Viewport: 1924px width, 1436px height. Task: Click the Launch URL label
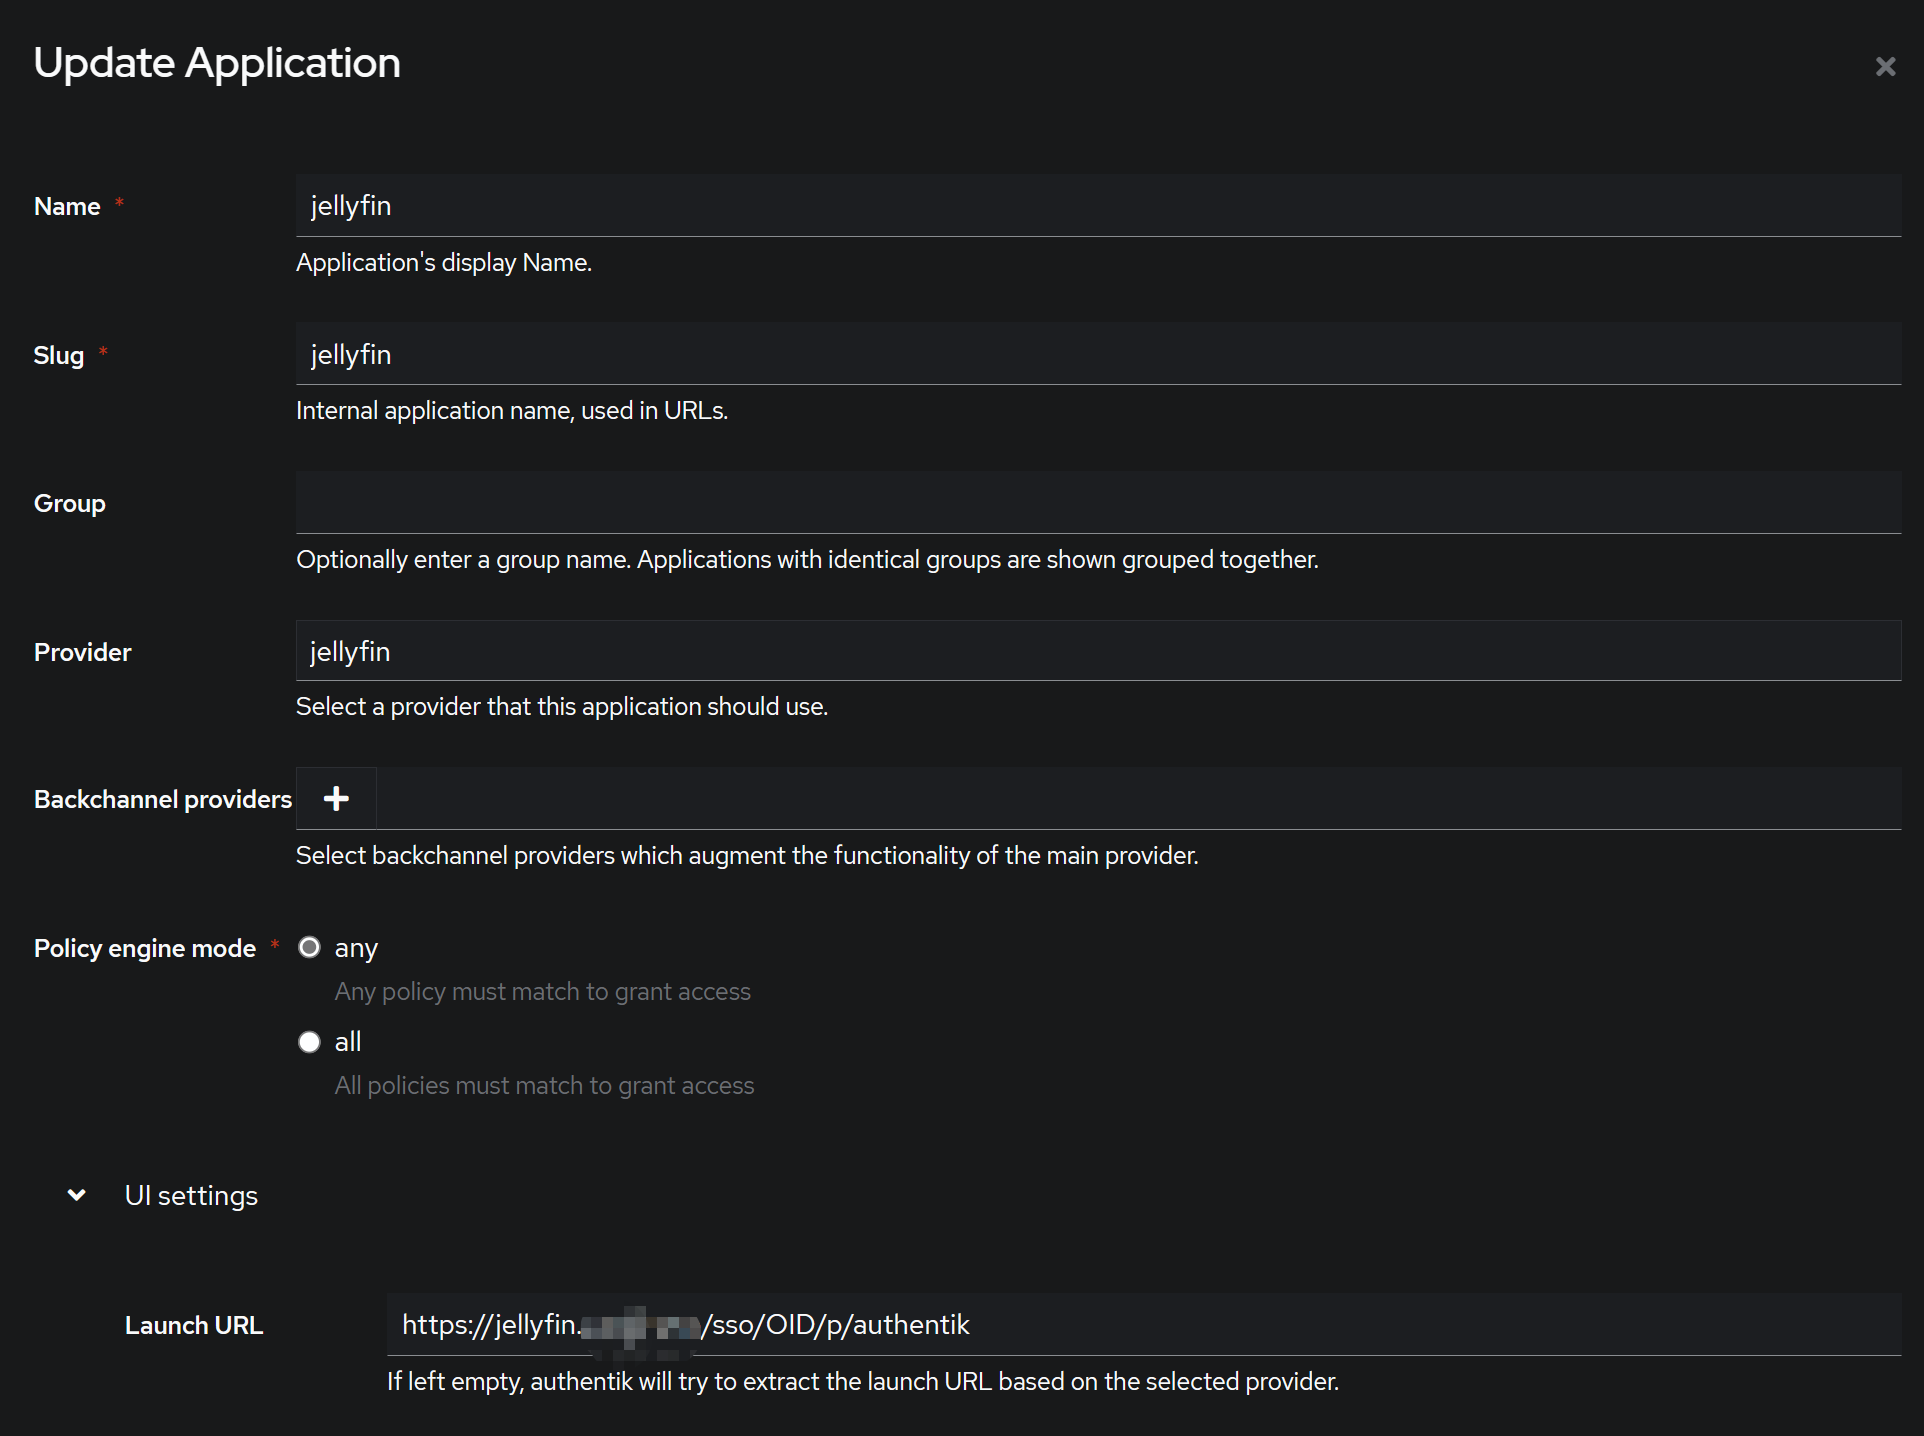194,1326
